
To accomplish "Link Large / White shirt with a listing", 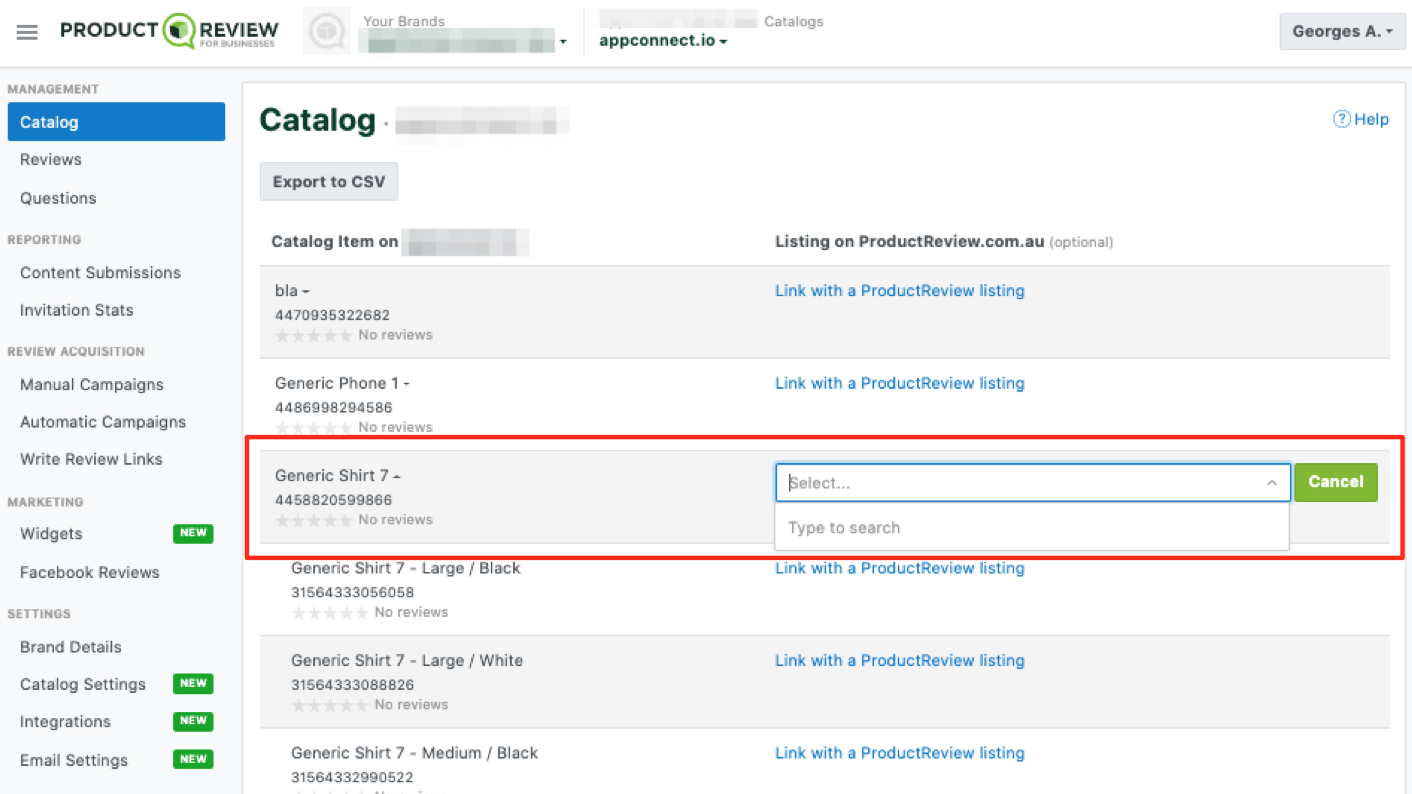I will click(x=900, y=660).
